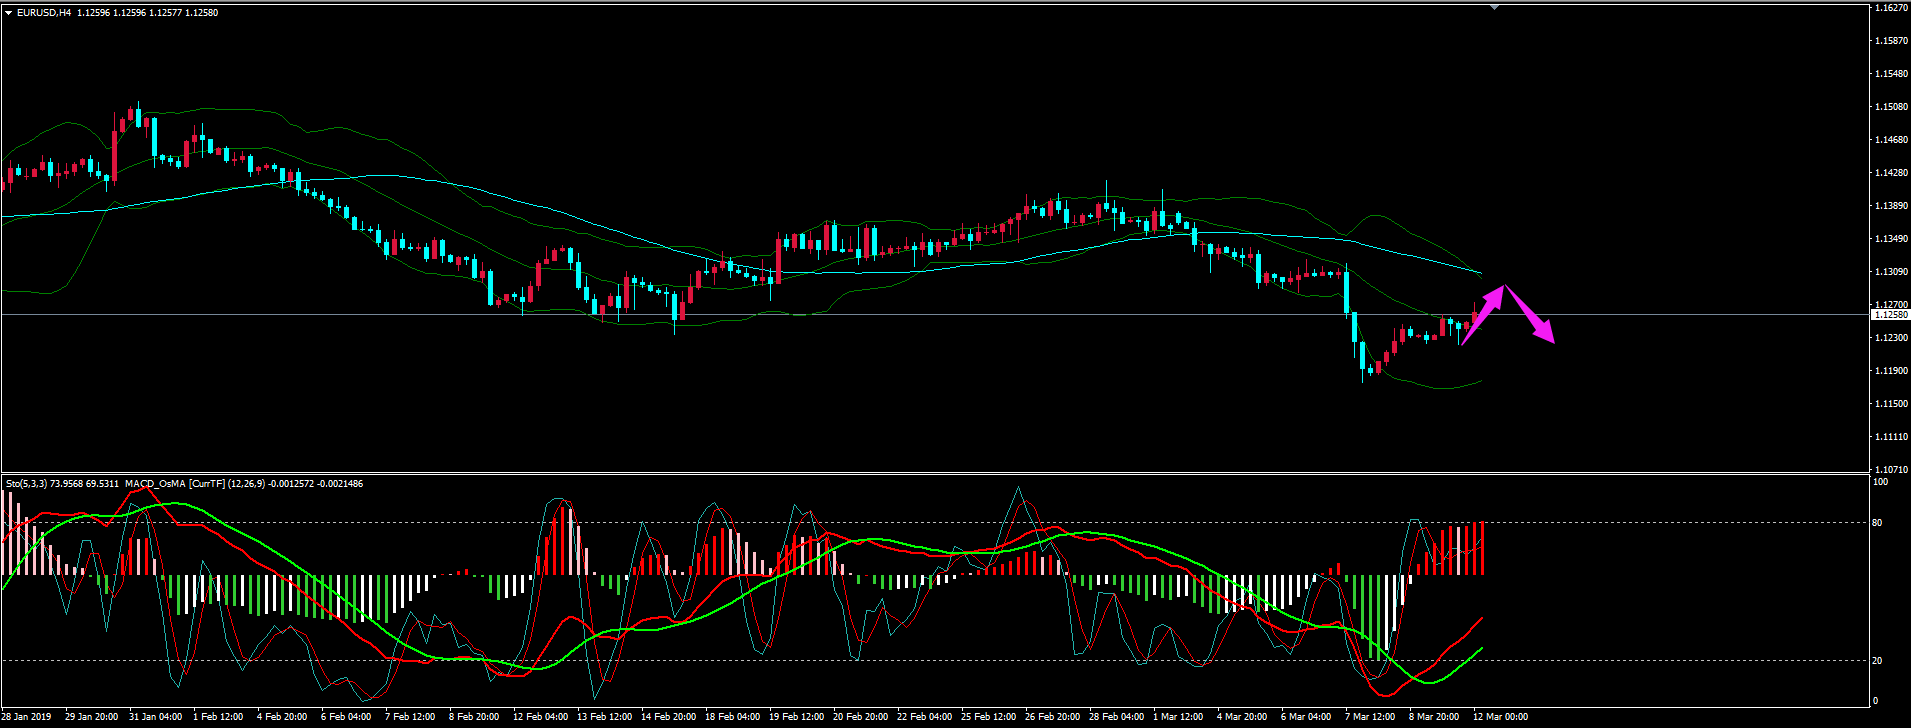Image resolution: width=1911 pixels, height=728 pixels.
Task: Click price scale value 1.13090
Action: click(1890, 272)
